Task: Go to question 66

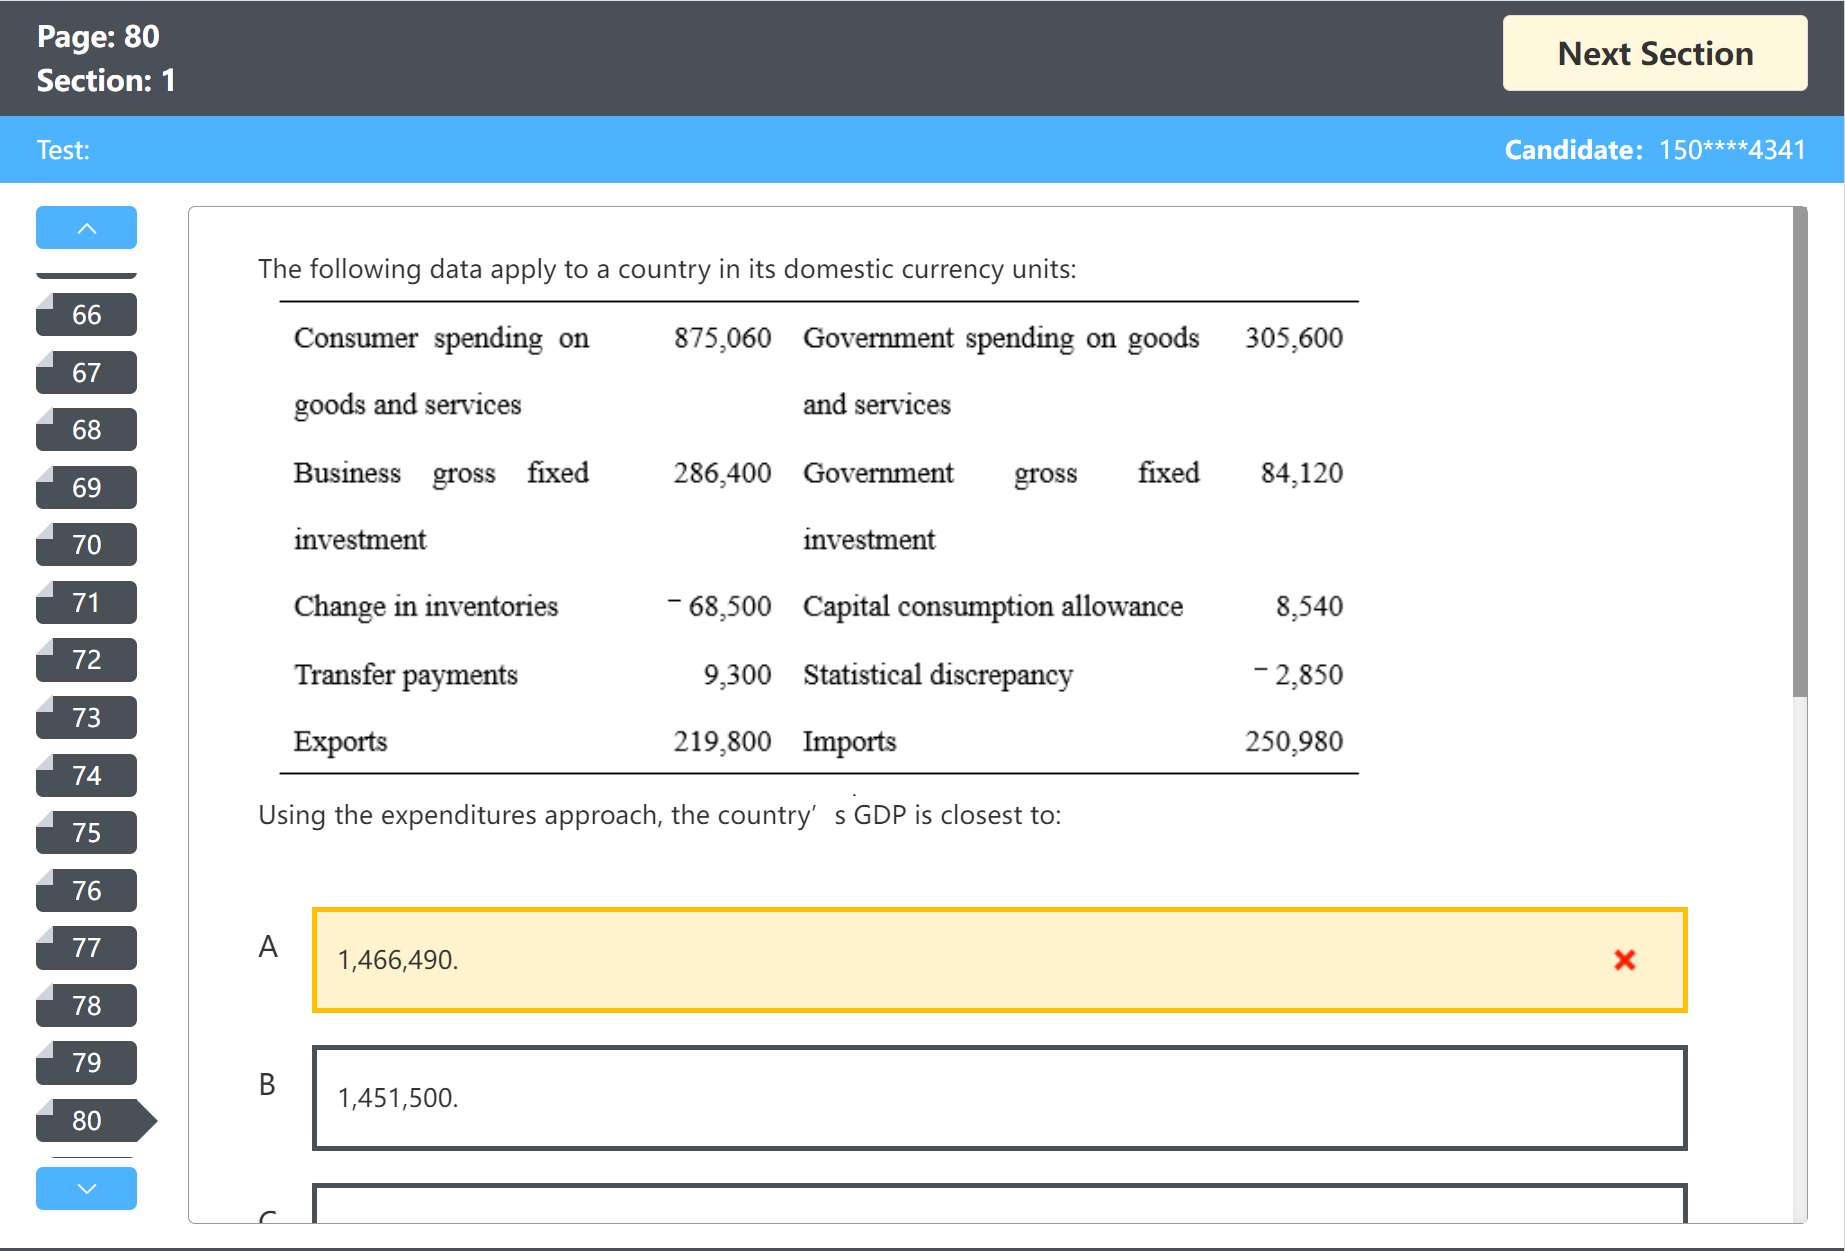Action: (x=86, y=315)
